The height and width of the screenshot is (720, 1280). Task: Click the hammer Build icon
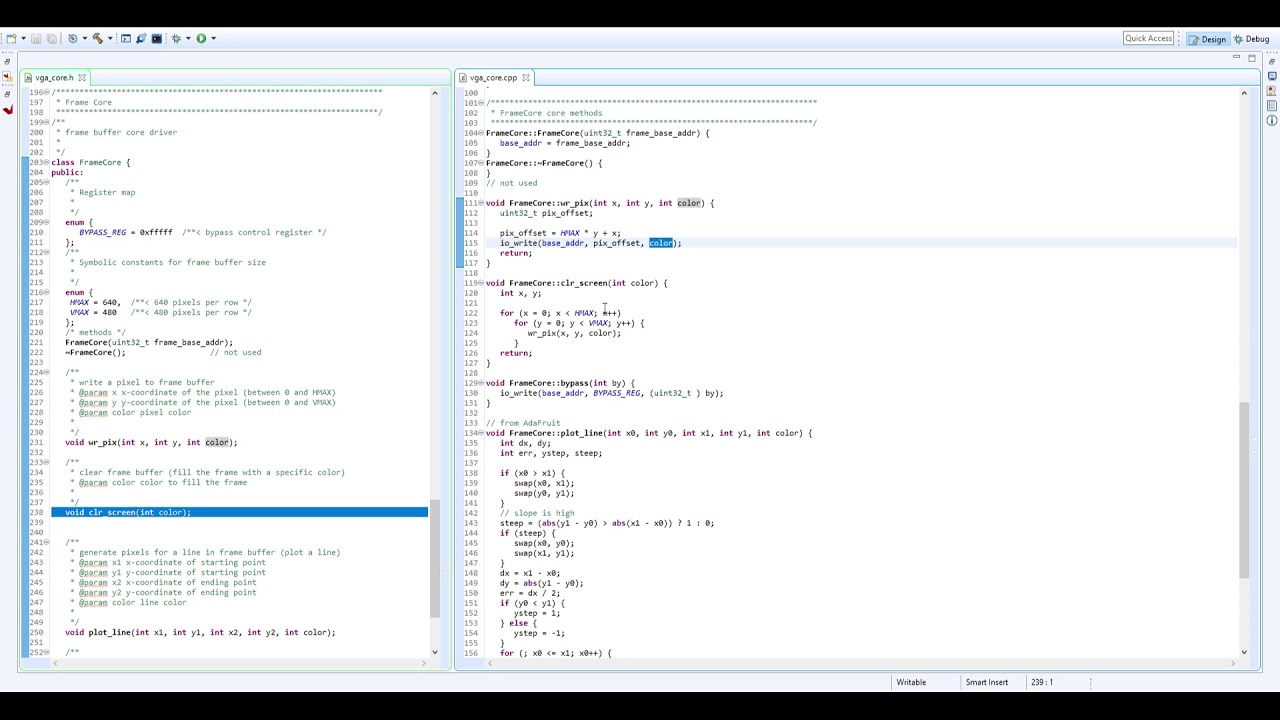pos(98,38)
